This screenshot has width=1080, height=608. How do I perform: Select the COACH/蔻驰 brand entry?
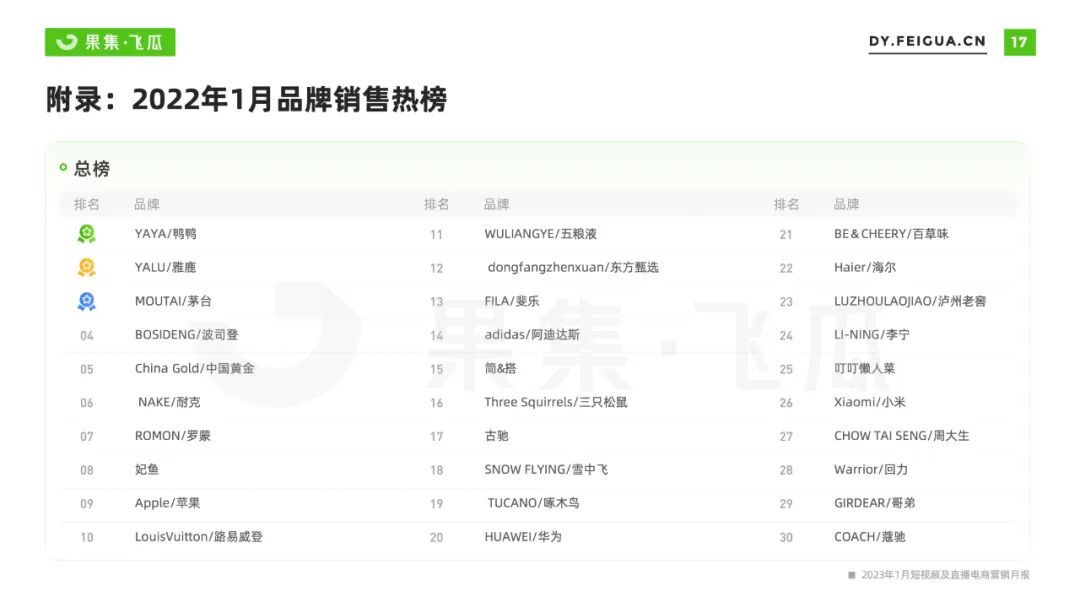click(x=869, y=537)
